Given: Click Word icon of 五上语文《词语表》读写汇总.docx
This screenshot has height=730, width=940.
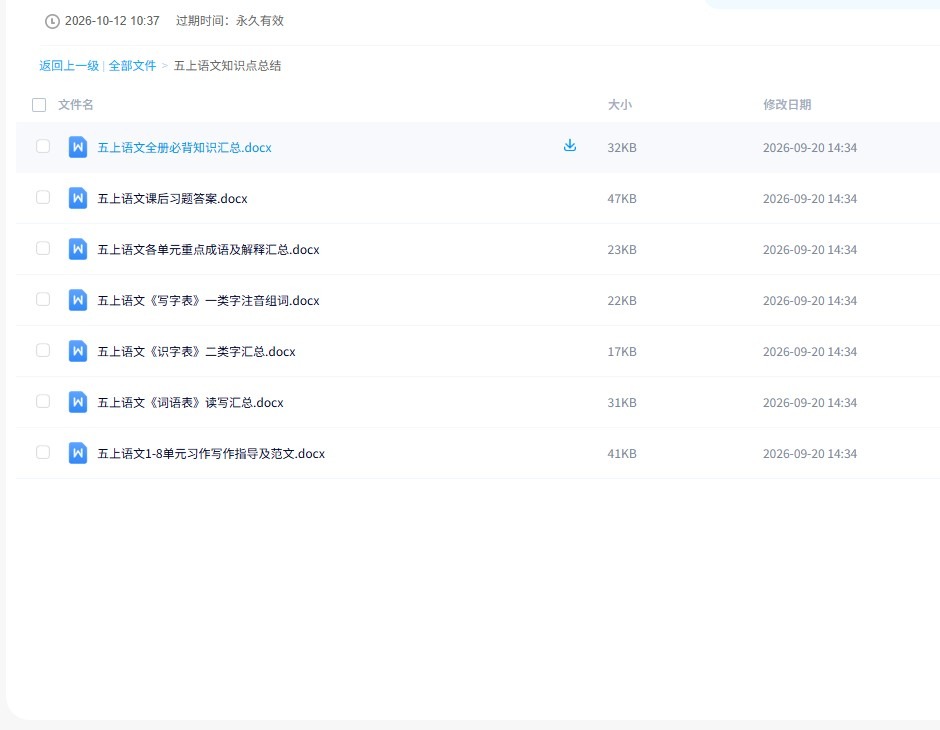Looking at the screenshot, I should click(x=78, y=402).
